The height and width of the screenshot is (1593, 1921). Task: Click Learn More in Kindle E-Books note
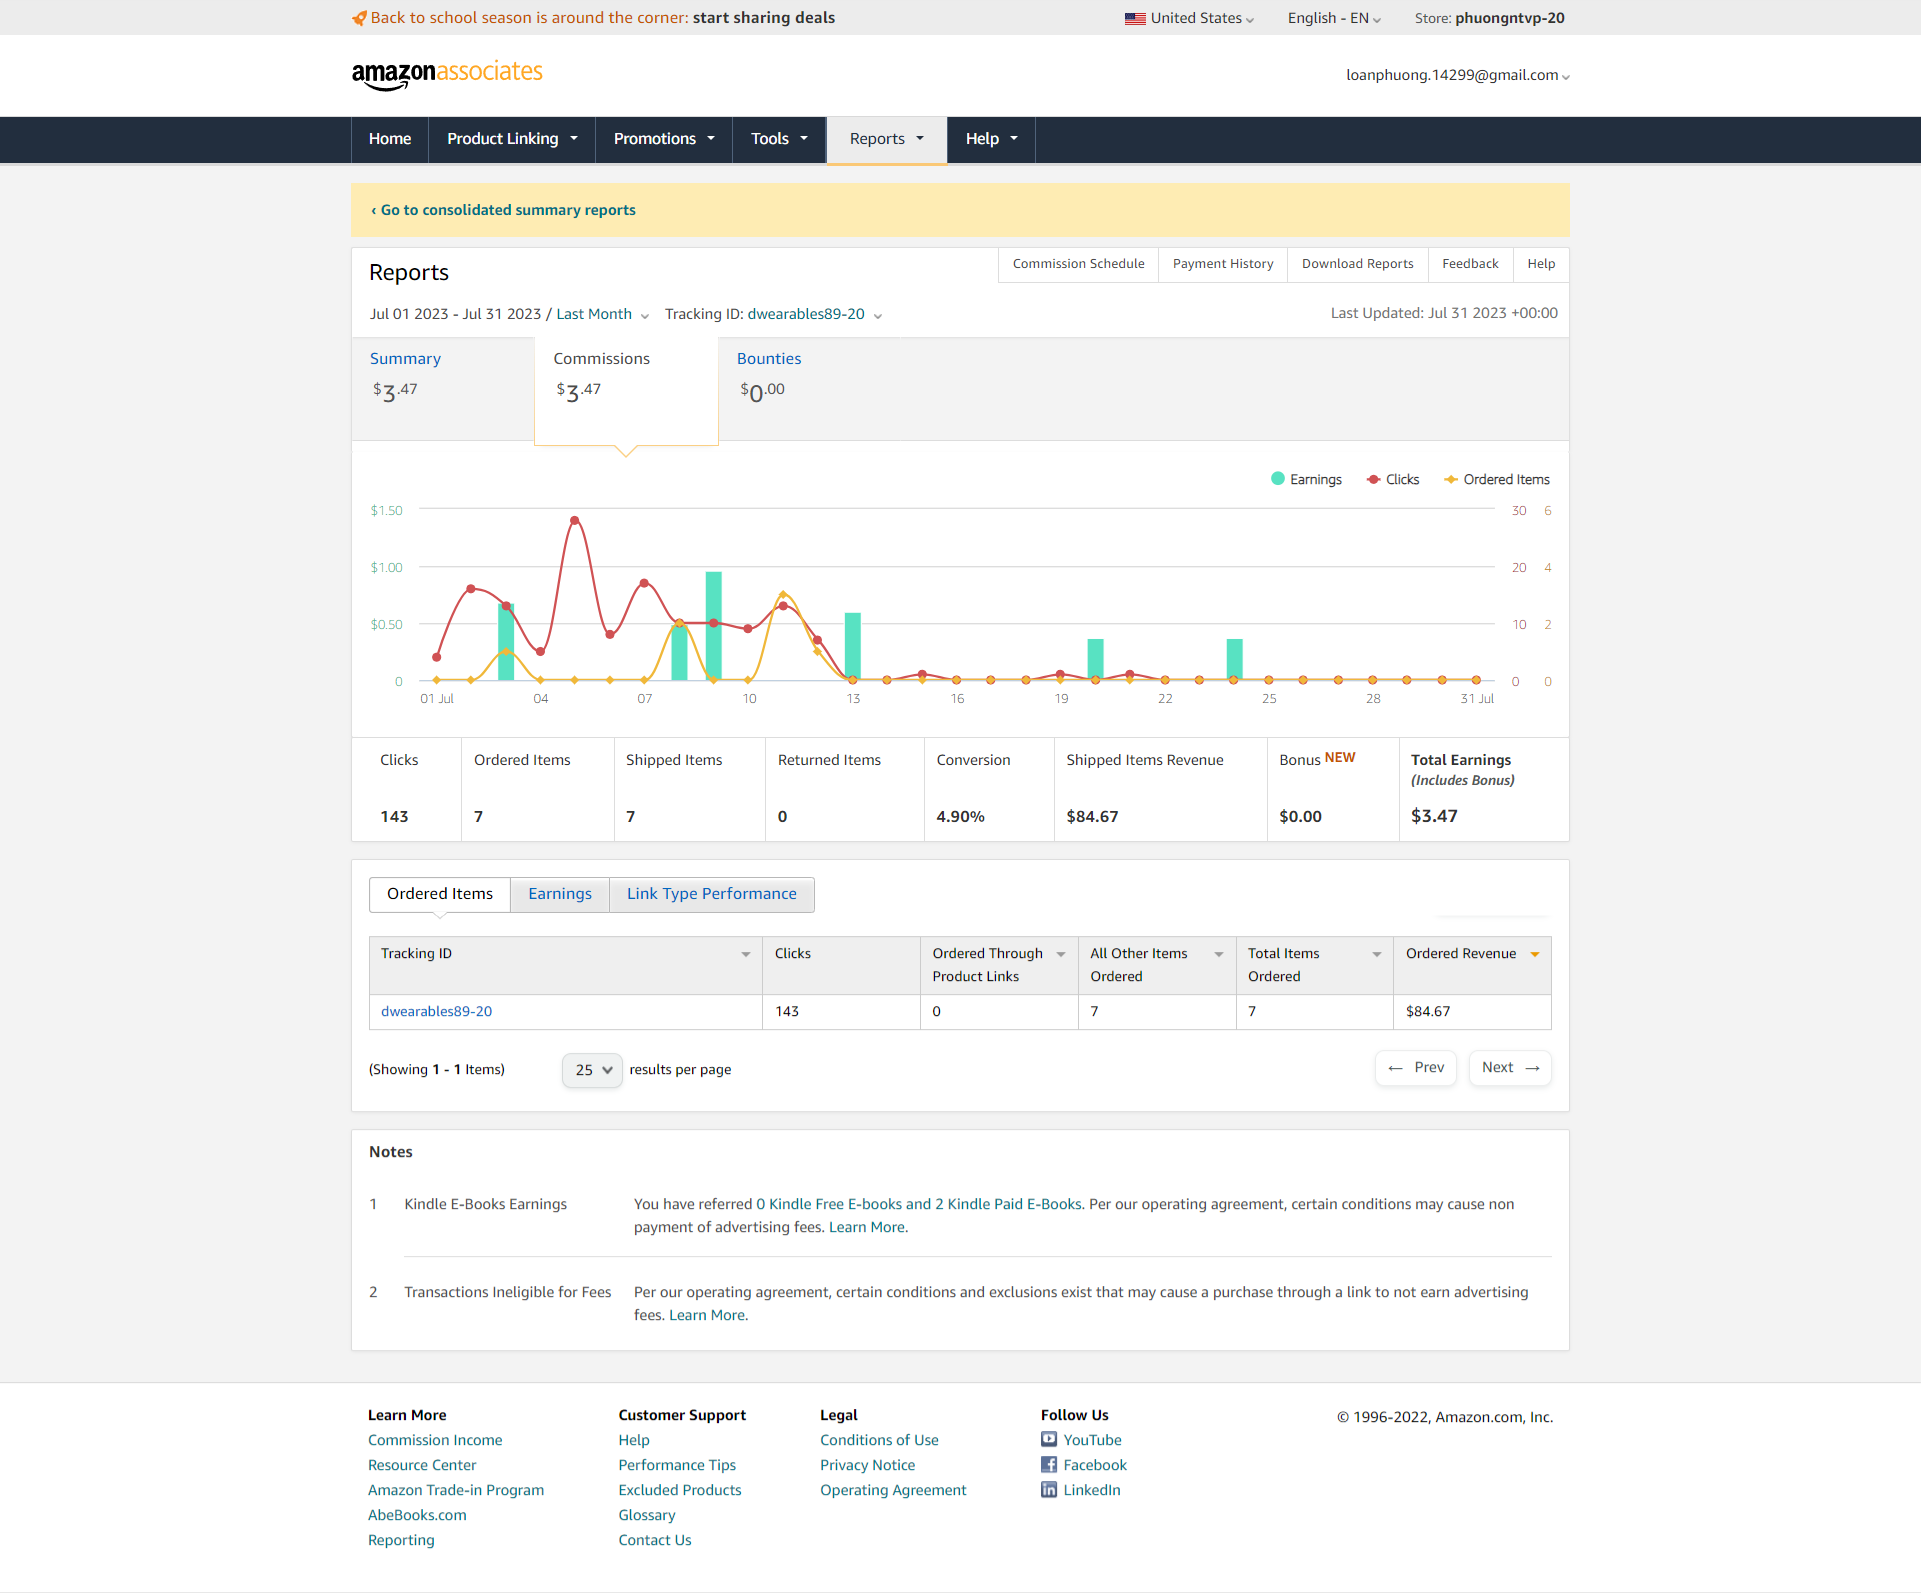click(x=867, y=1227)
